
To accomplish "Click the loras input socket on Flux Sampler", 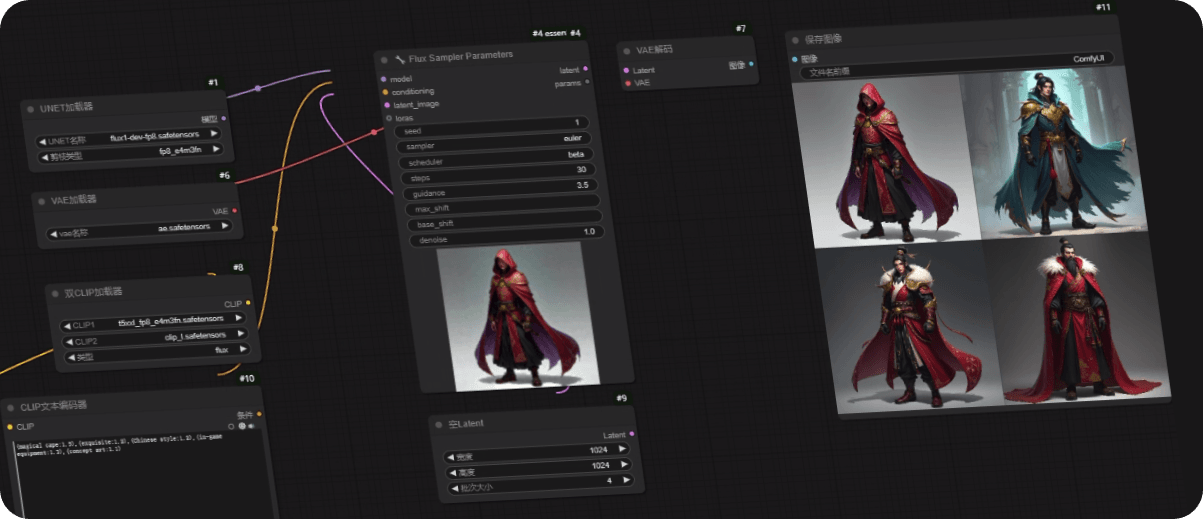I will [388, 118].
